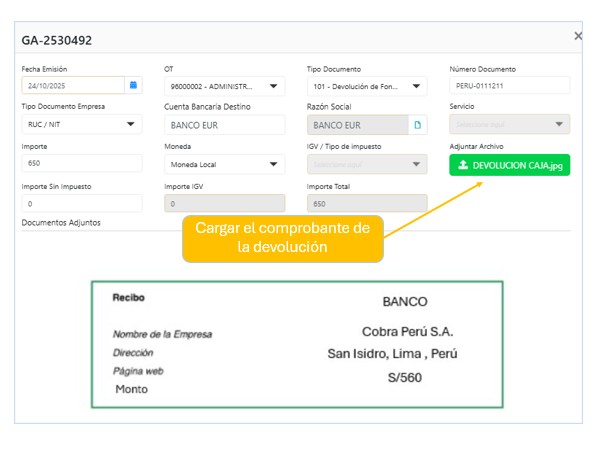Select the Importe Sin Impuesto field
This screenshot has width=602, height=462.
pos(82,203)
